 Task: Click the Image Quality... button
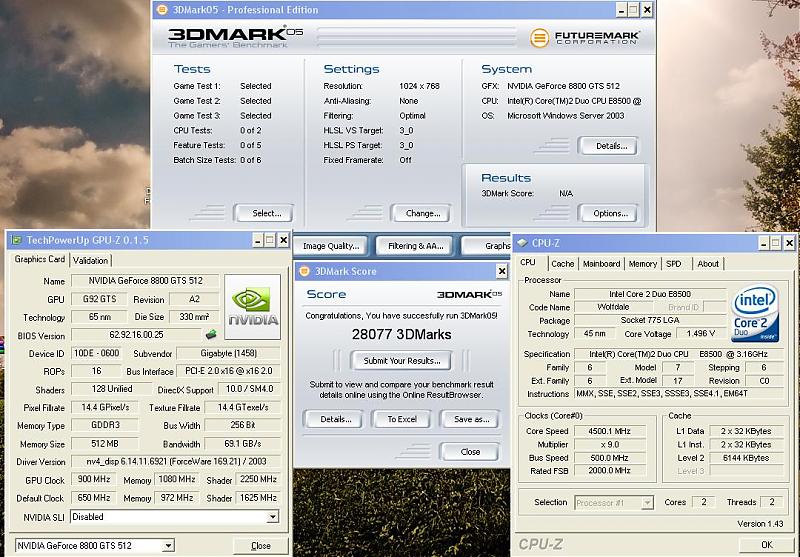click(331, 246)
